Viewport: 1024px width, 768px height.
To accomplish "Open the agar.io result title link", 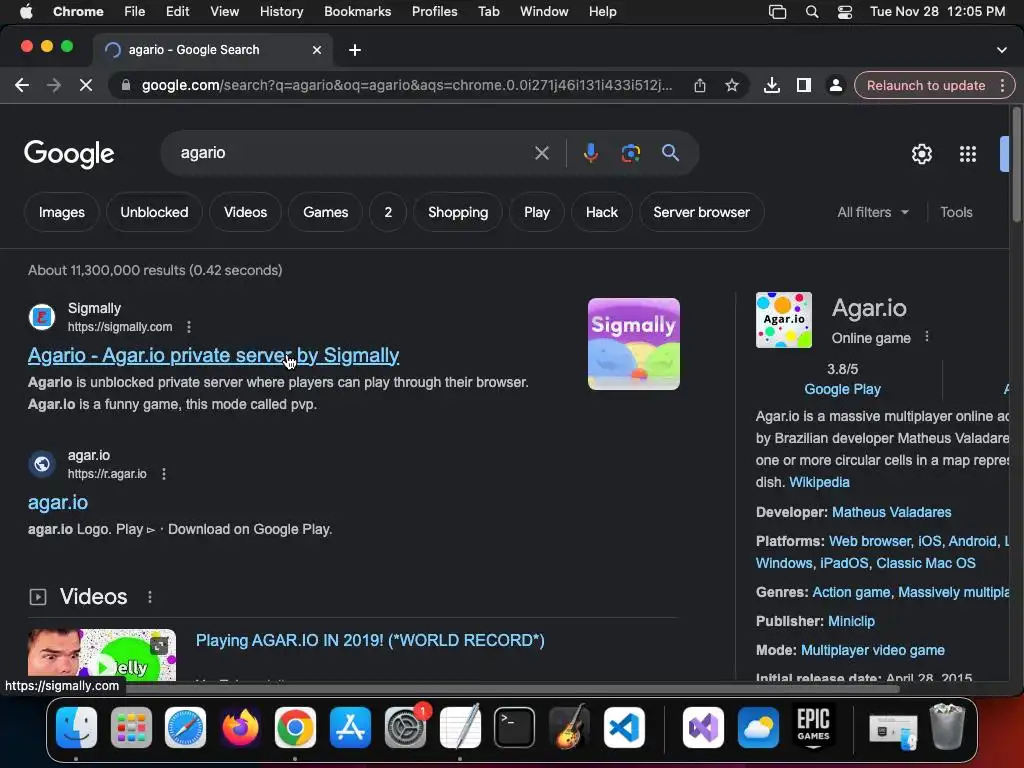I will [57, 502].
